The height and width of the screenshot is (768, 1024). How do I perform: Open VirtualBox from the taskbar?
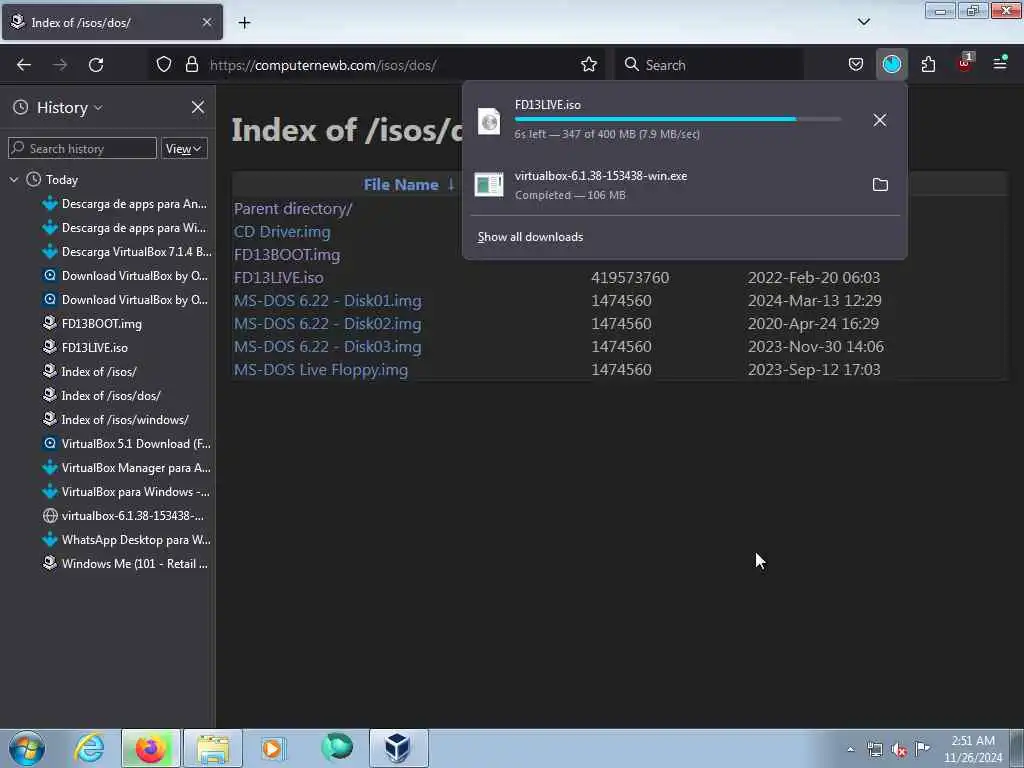point(398,748)
